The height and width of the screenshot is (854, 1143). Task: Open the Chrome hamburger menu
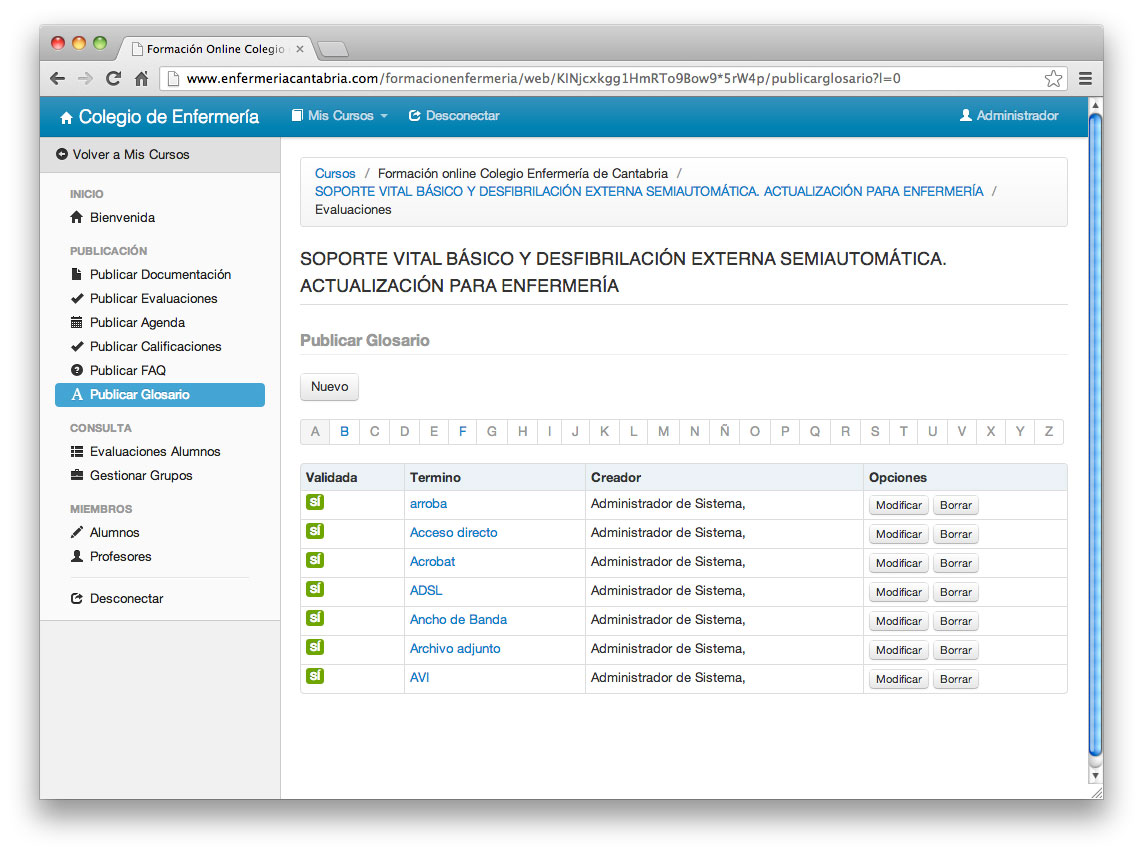point(1085,79)
